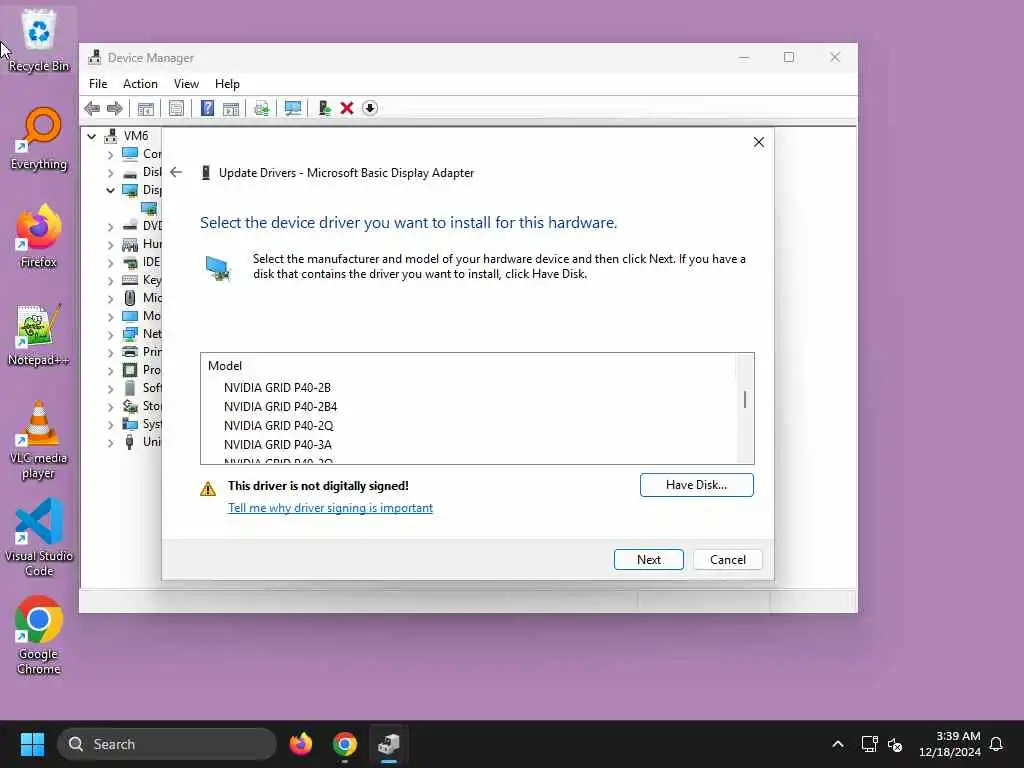Click the Cancel button

coord(728,560)
